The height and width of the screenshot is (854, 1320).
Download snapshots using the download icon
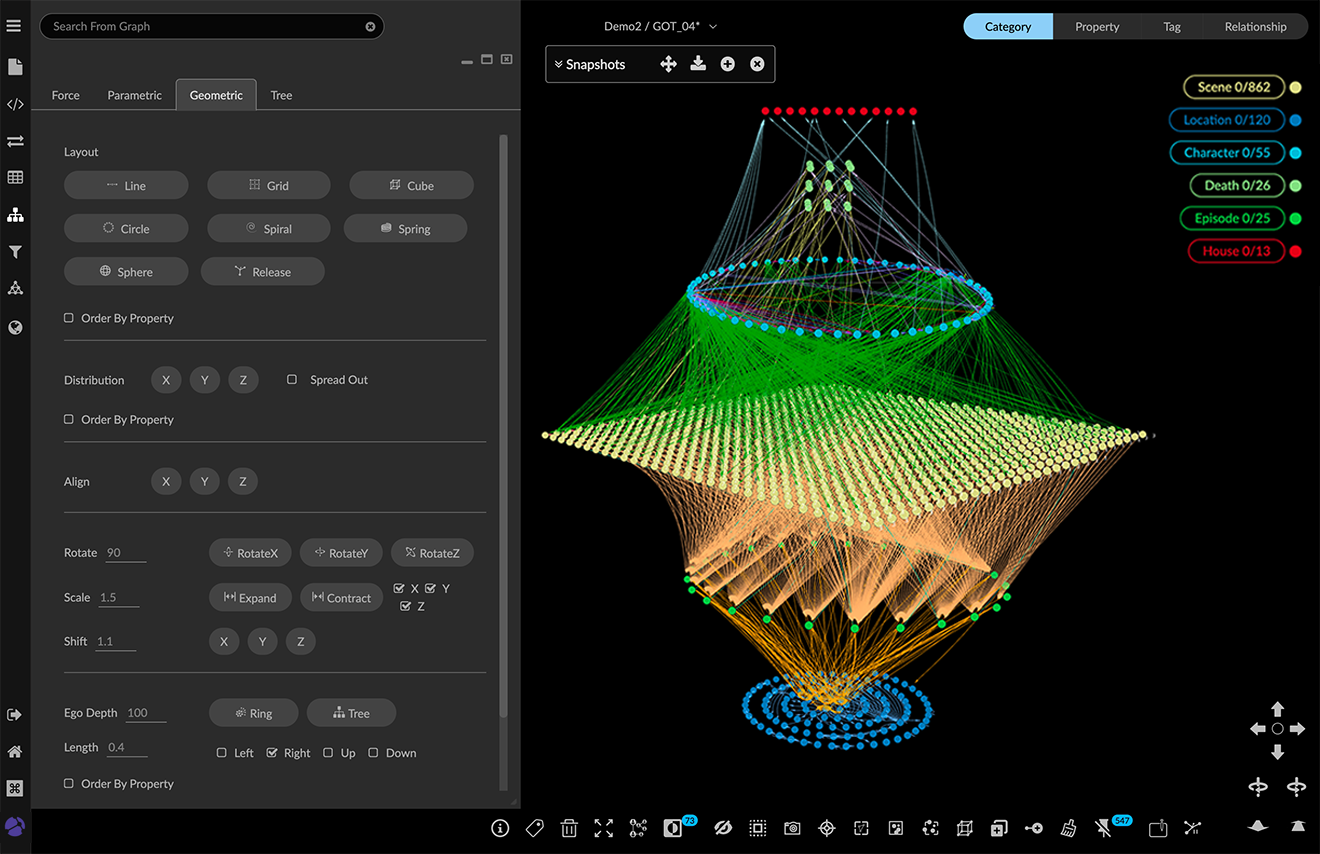[698, 64]
